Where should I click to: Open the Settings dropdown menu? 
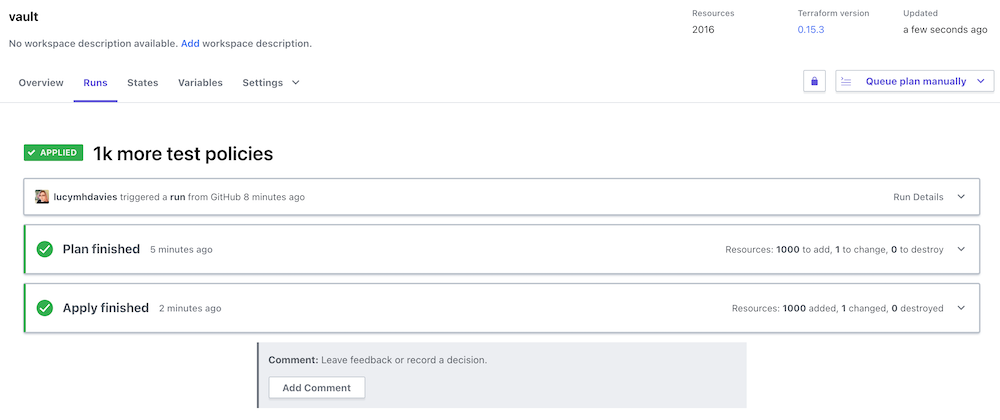pyautogui.click(x=271, y=83)
